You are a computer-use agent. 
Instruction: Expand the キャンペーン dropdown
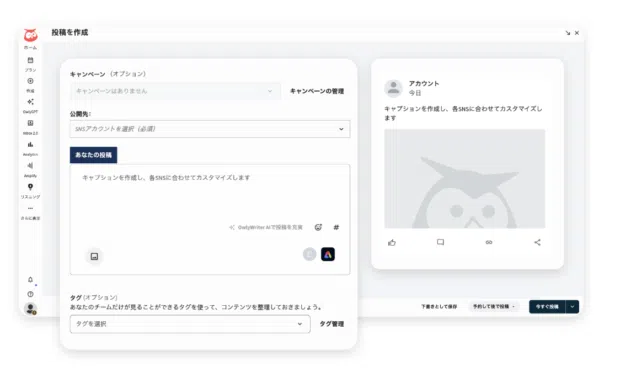(x=176, y=91)
